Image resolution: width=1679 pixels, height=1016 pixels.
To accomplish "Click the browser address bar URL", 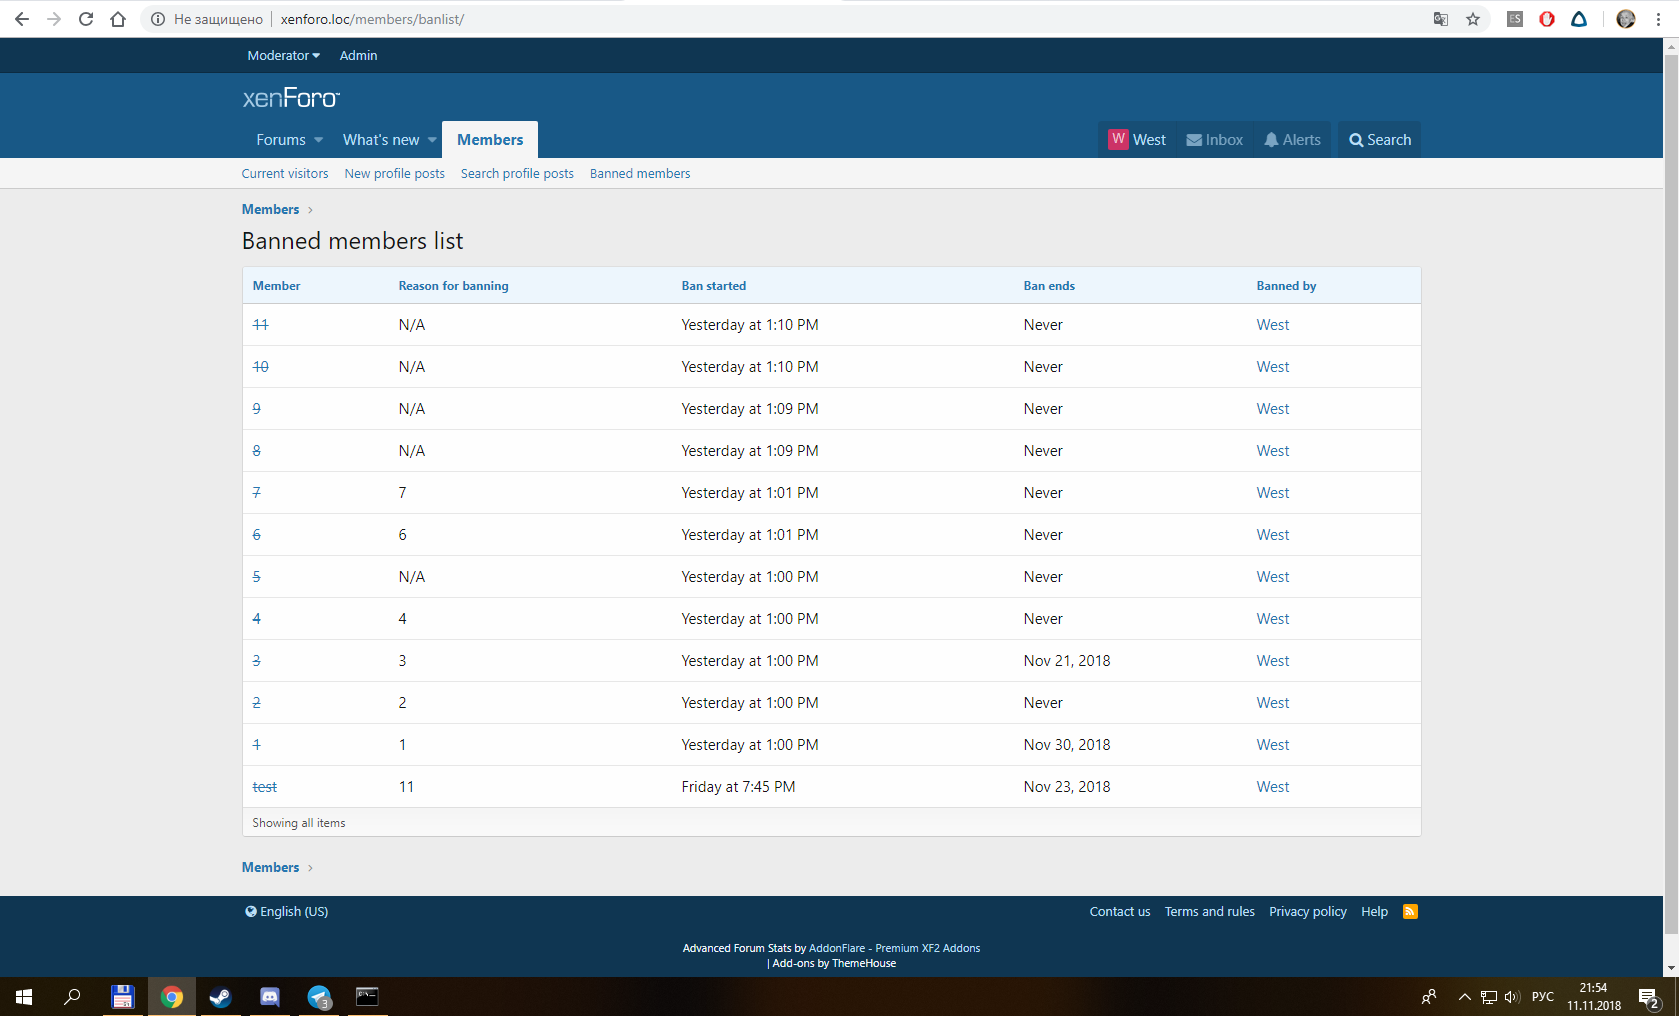I will [x=372, y=19].
